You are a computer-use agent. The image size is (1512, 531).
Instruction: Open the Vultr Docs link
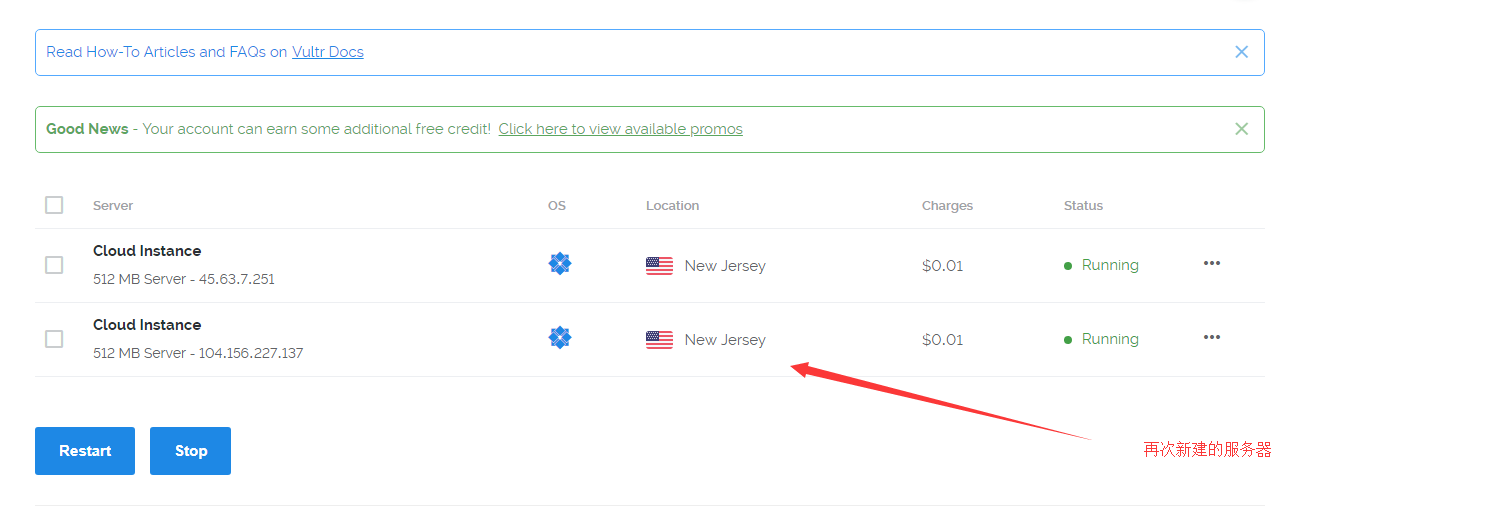[x=328, y=52]
